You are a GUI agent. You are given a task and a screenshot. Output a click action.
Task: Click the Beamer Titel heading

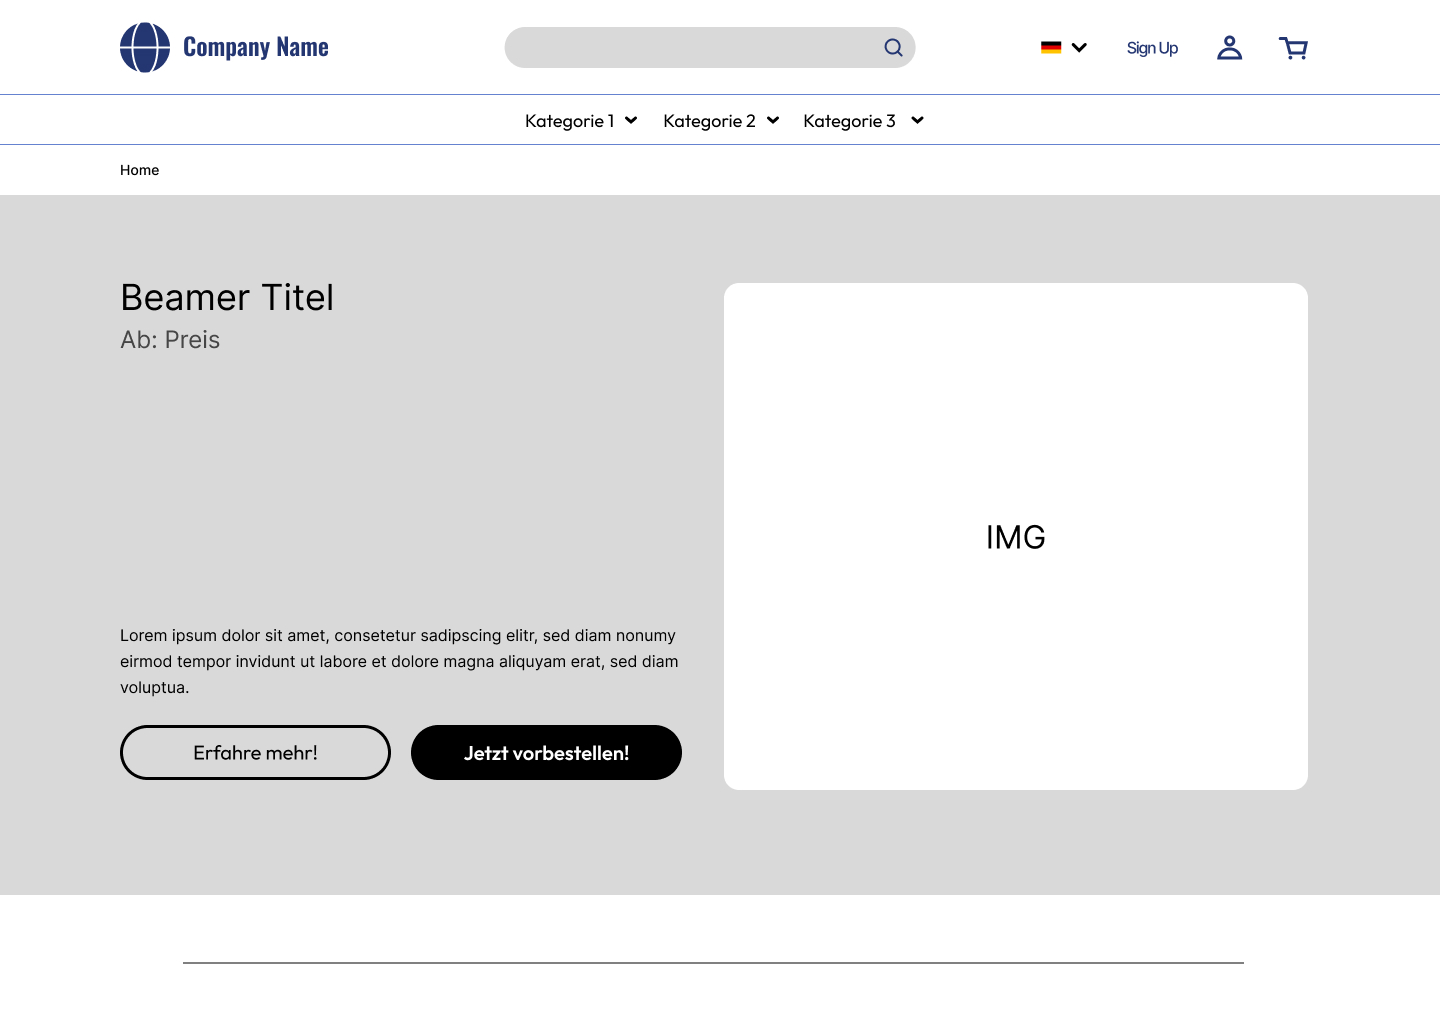coord(227,298)
